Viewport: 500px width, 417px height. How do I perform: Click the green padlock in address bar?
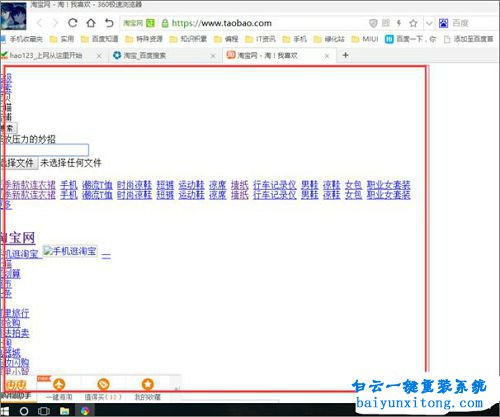[x=165, y=23]
